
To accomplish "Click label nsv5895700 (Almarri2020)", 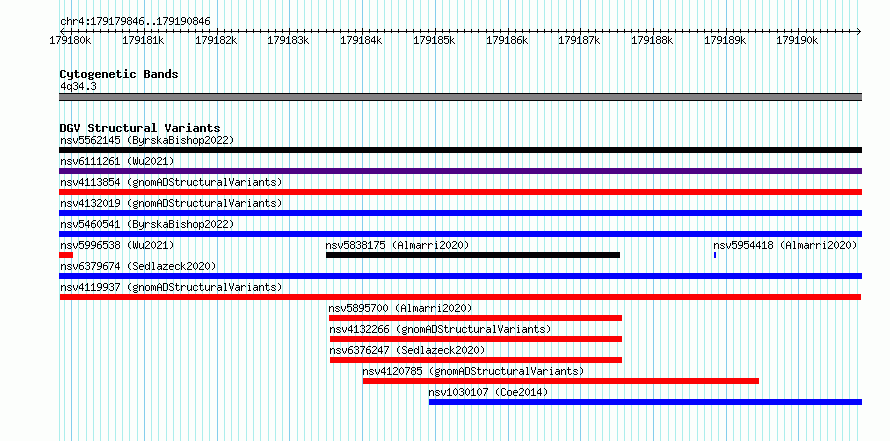I will point(400,308).
